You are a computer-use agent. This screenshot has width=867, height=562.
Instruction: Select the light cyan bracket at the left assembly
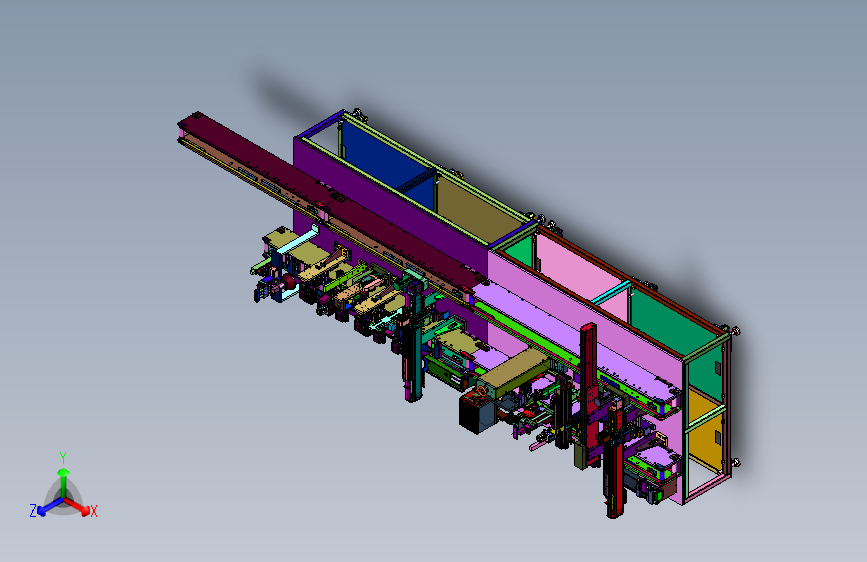(x=297, y=242)
